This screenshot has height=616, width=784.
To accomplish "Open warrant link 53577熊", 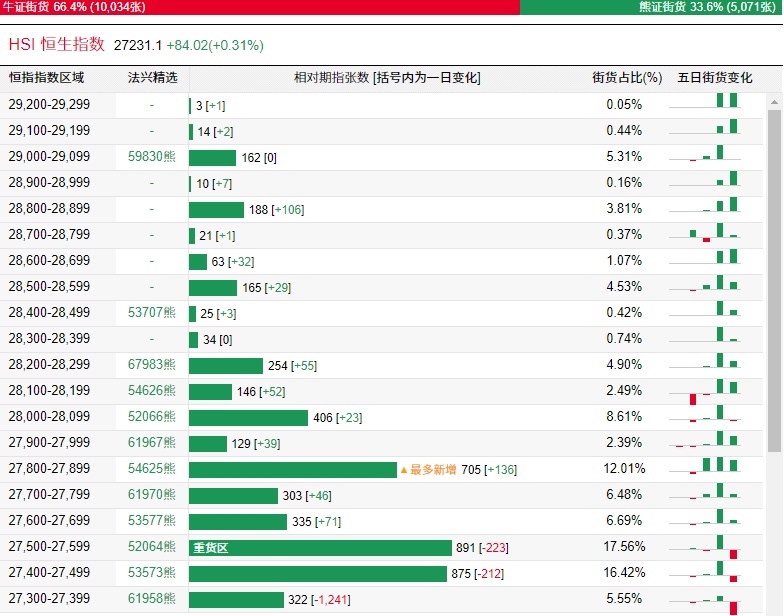I will pyautogui.click(x=152, y=520).
